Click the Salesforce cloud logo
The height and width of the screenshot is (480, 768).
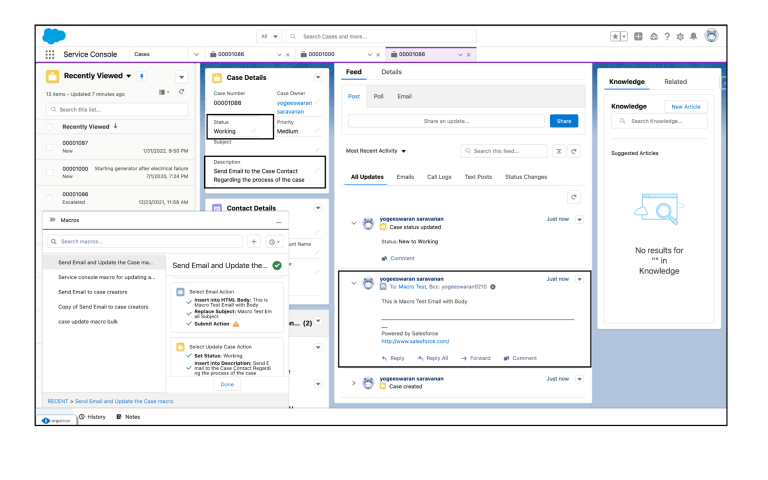[x=54, y=36]
